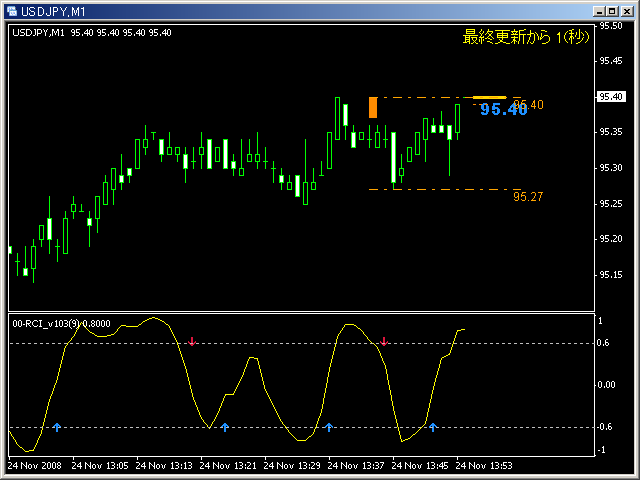This screenshot has height=480, width=640.
Task: Click the 24 Nov 13:45 time label
Action: tap(420, 466)
